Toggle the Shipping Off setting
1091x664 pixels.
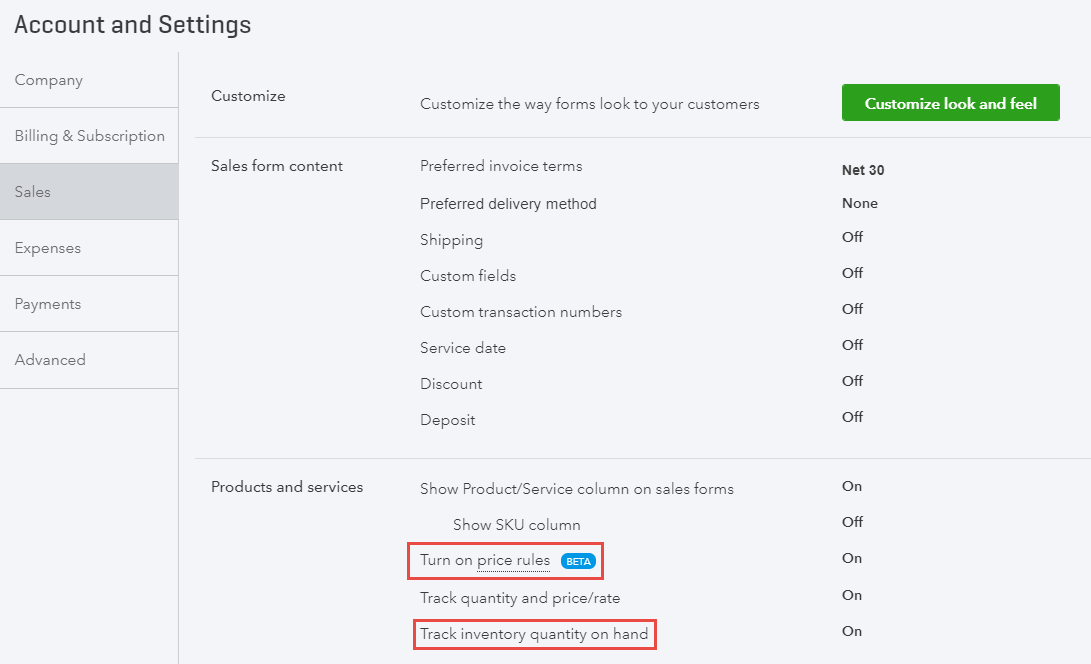click(x=852, y=237)
